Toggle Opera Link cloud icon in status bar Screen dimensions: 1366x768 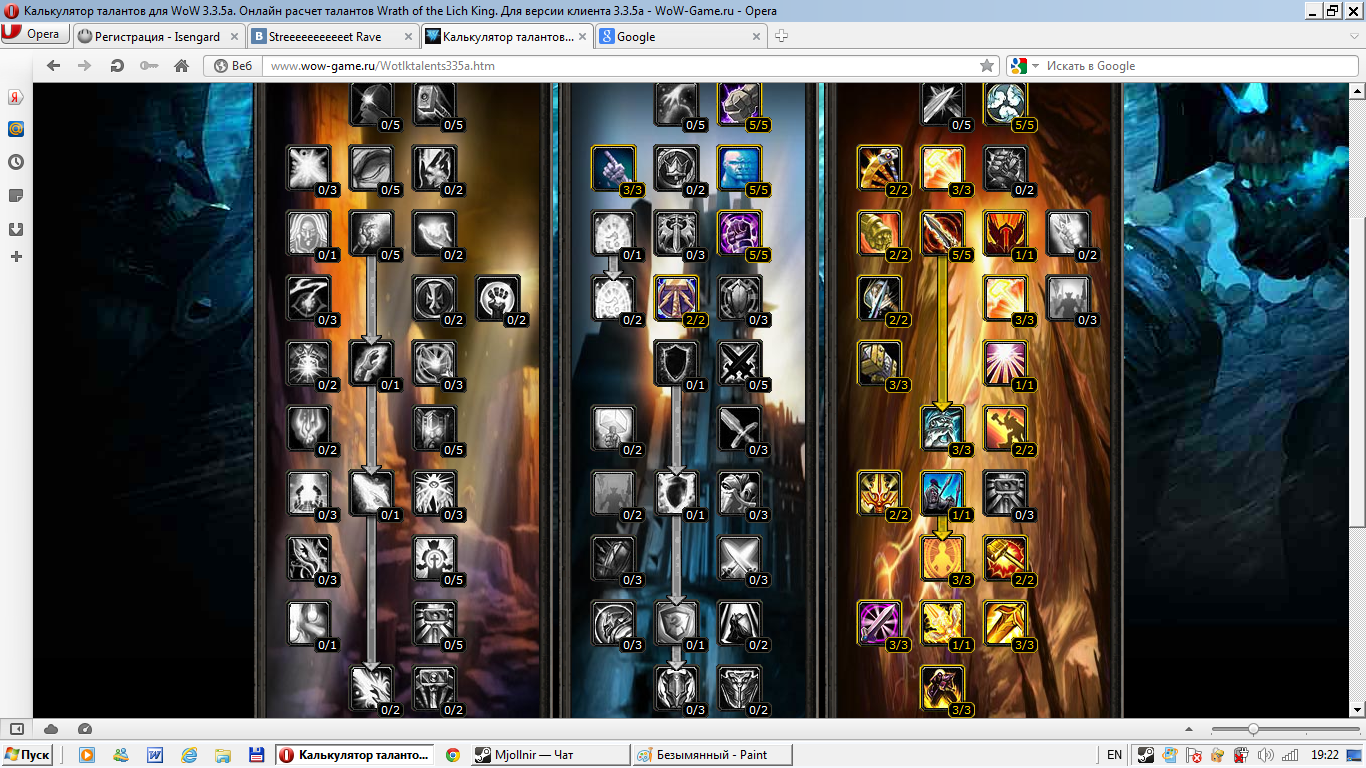[51, 729]
